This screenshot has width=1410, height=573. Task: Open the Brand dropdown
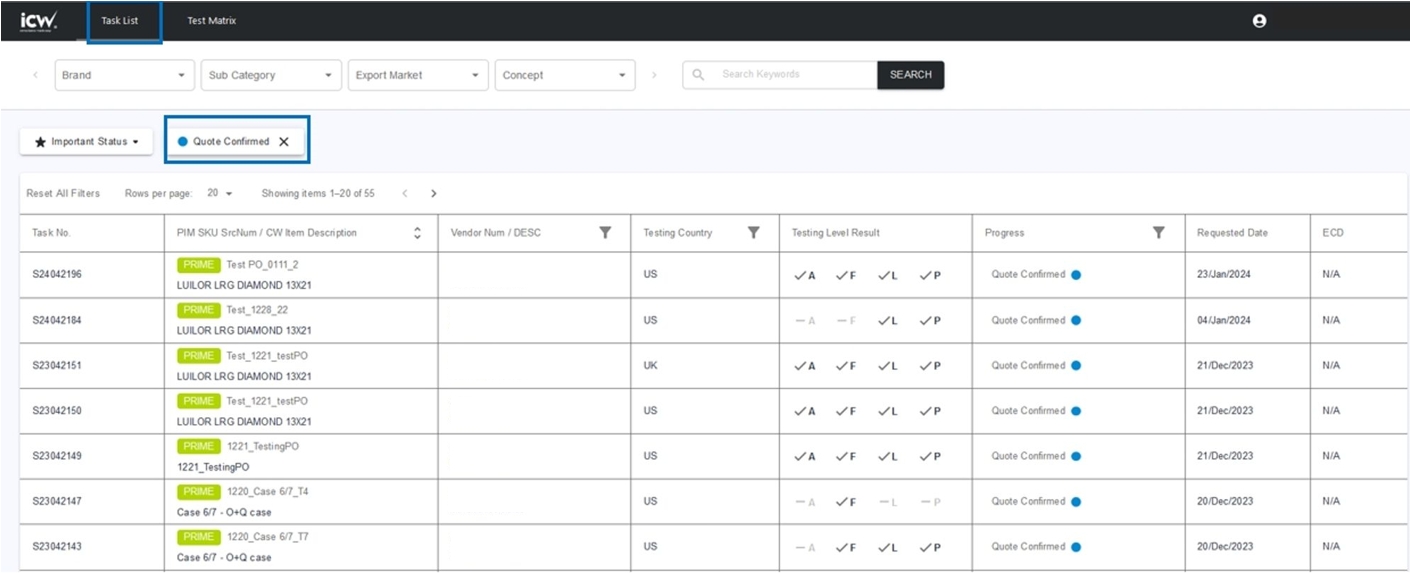point(124,75)
